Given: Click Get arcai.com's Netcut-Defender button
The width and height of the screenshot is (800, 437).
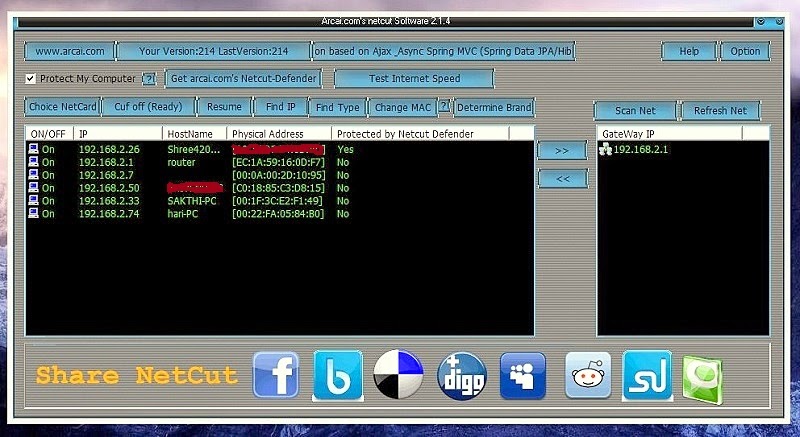Looking at the screenshot, I should click(x=243, y=79).
